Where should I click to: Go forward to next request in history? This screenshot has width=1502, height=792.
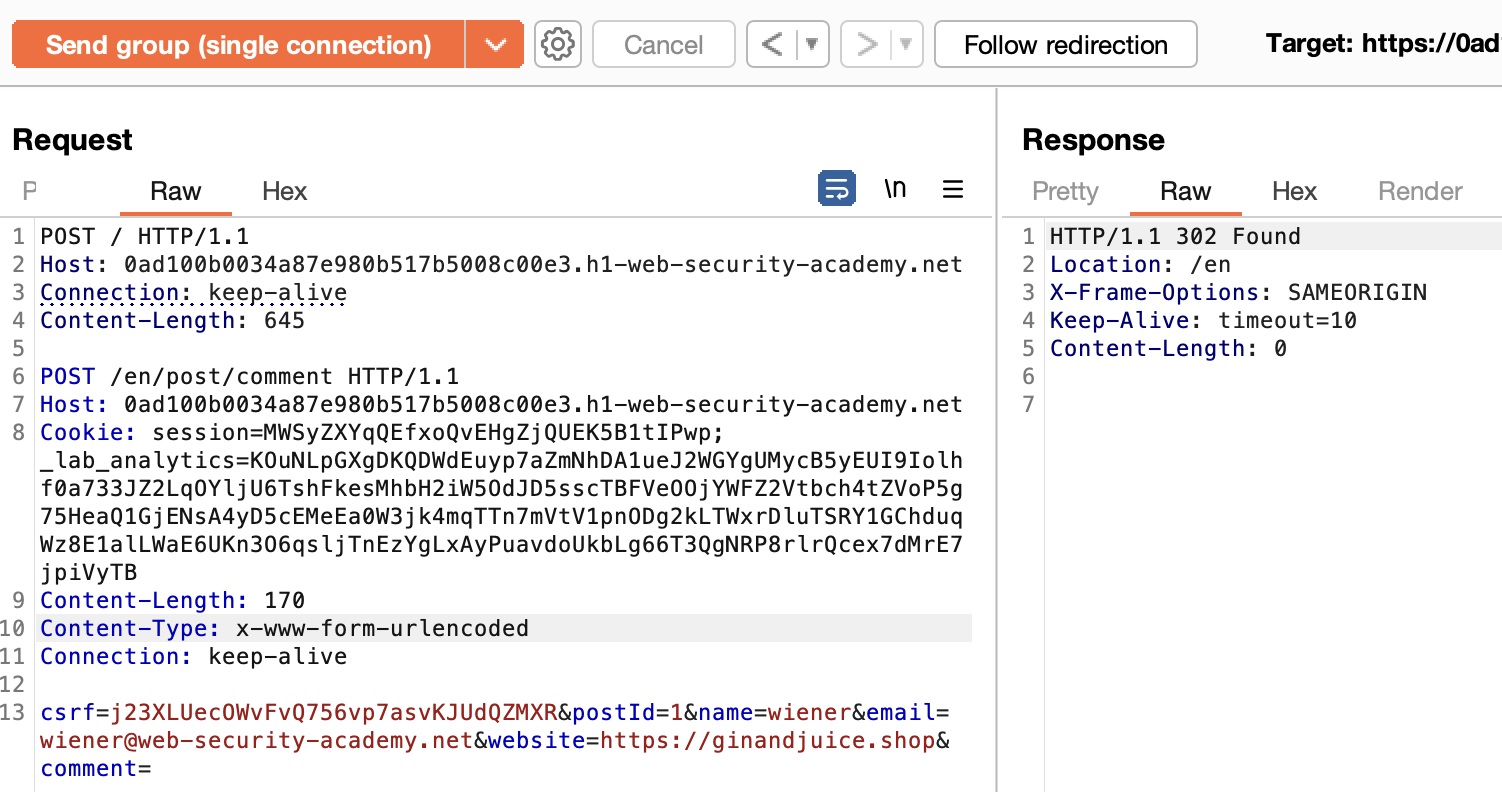coord(866,45)
